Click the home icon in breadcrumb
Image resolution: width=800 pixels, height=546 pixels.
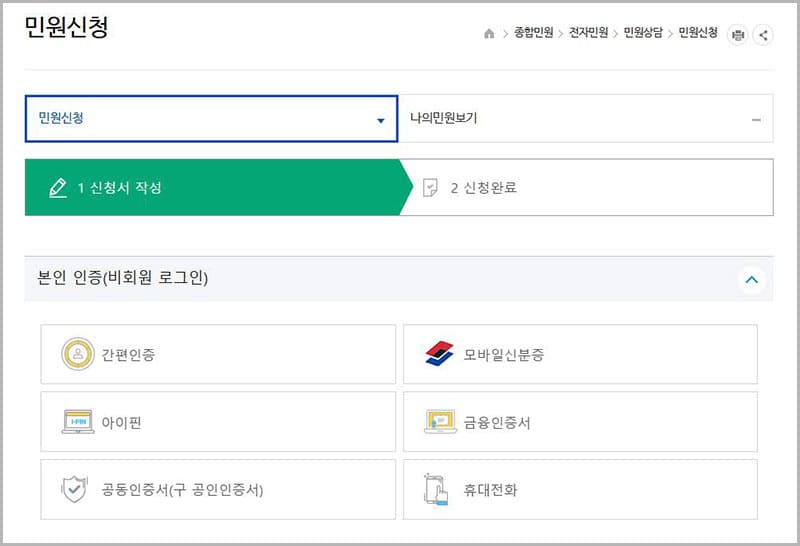489,35
